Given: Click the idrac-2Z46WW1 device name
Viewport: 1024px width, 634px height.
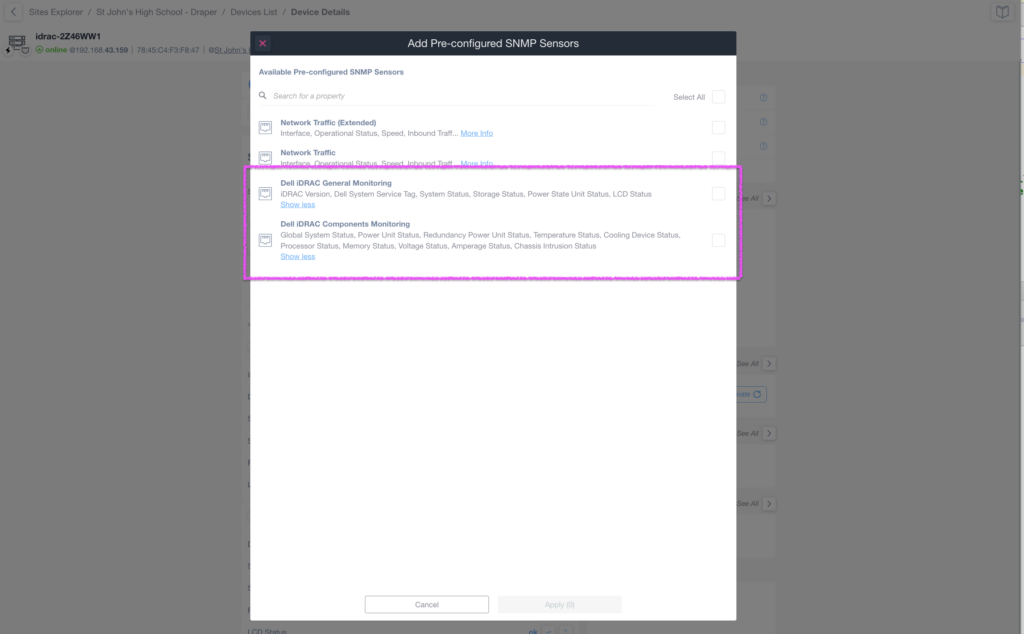Looking at the screenshot, I should pos(68,37).
